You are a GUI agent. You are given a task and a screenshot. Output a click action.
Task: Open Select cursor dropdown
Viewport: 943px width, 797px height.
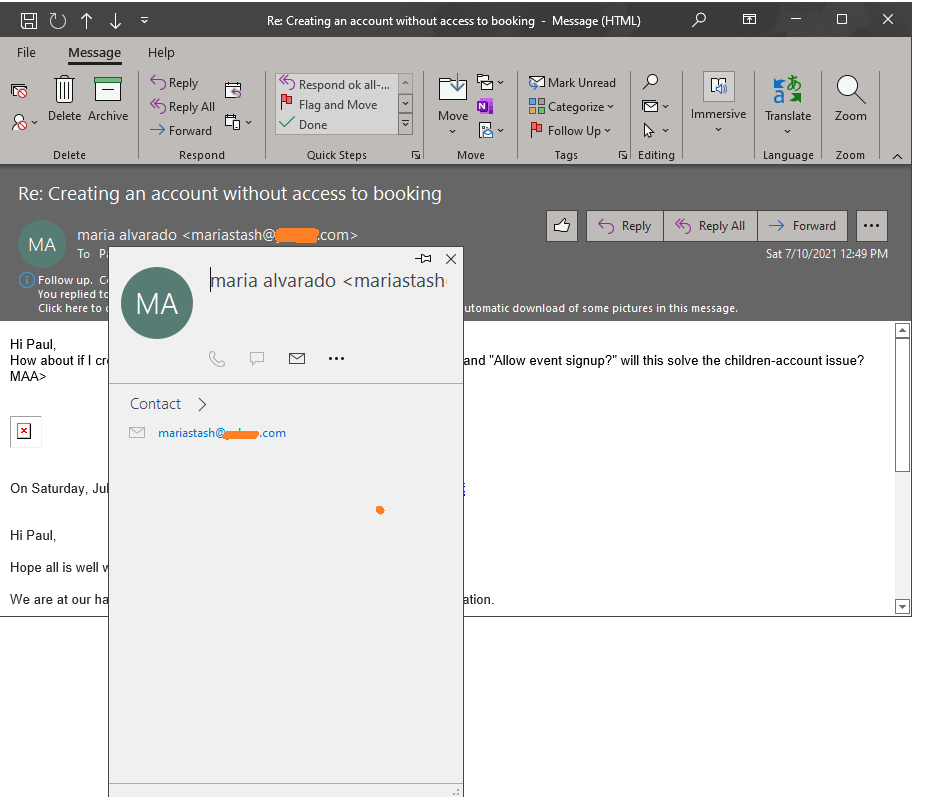click(x=655, y=131)
